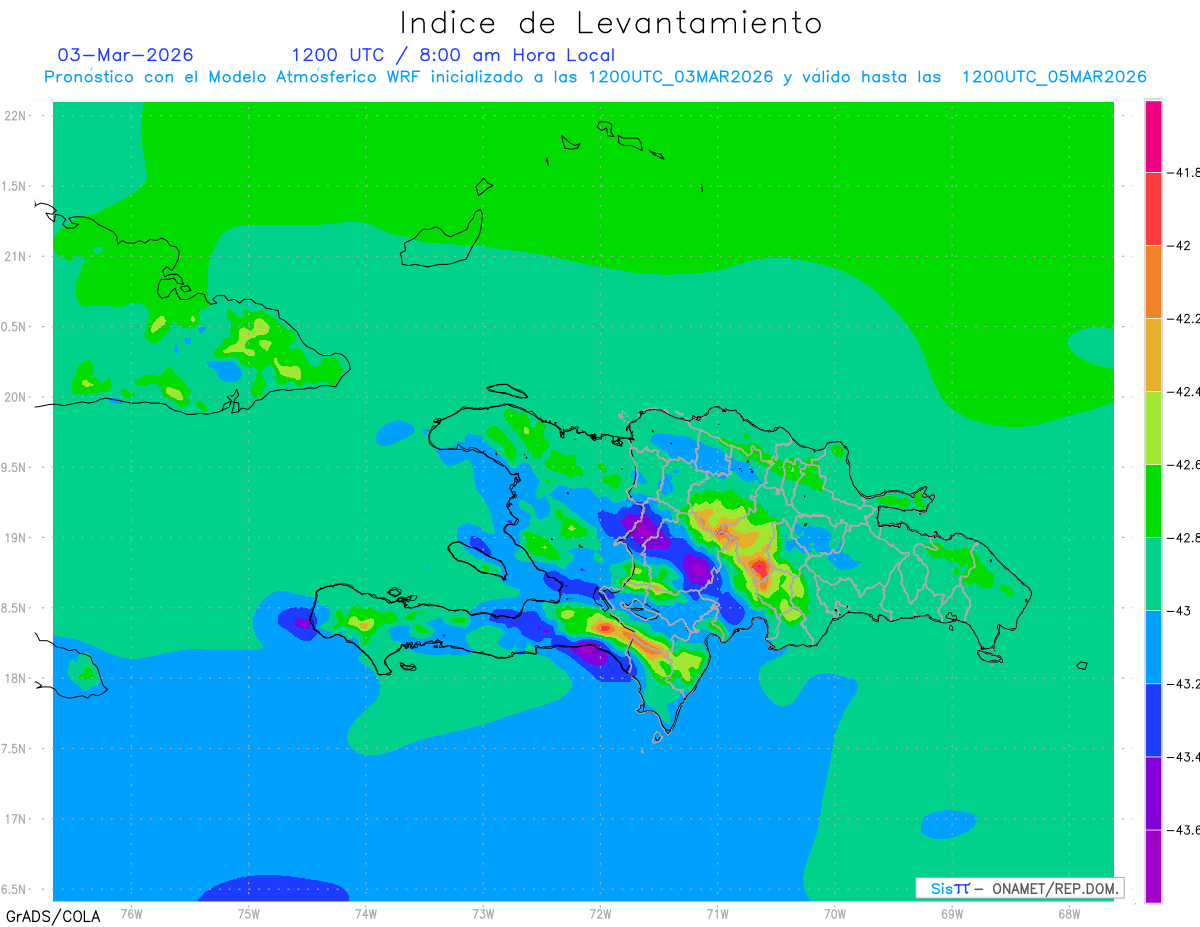Click the teal-green segment between -42.8 and -43

coord(1153,573)
